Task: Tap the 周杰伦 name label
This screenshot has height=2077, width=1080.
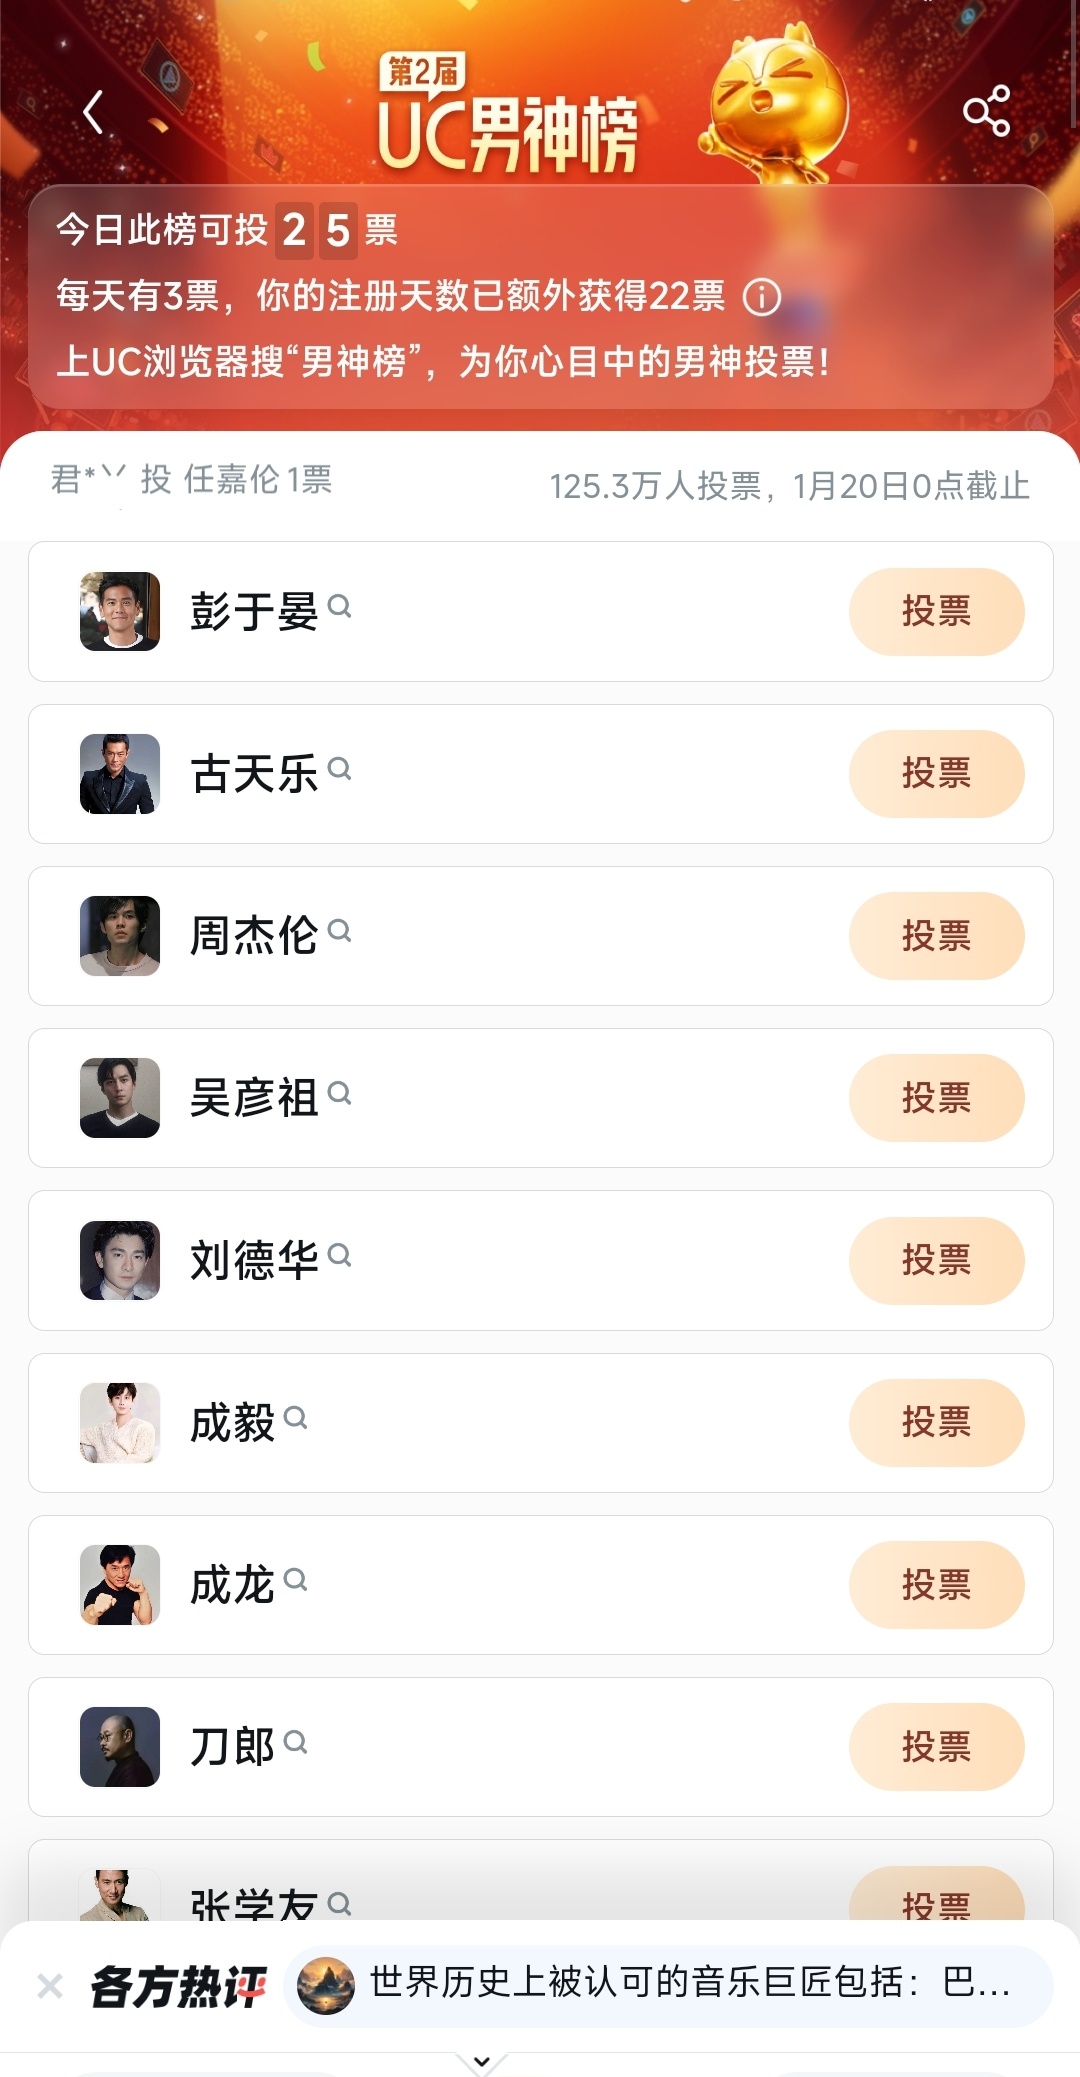Action: pyautogui.click(x=254, y=936)
